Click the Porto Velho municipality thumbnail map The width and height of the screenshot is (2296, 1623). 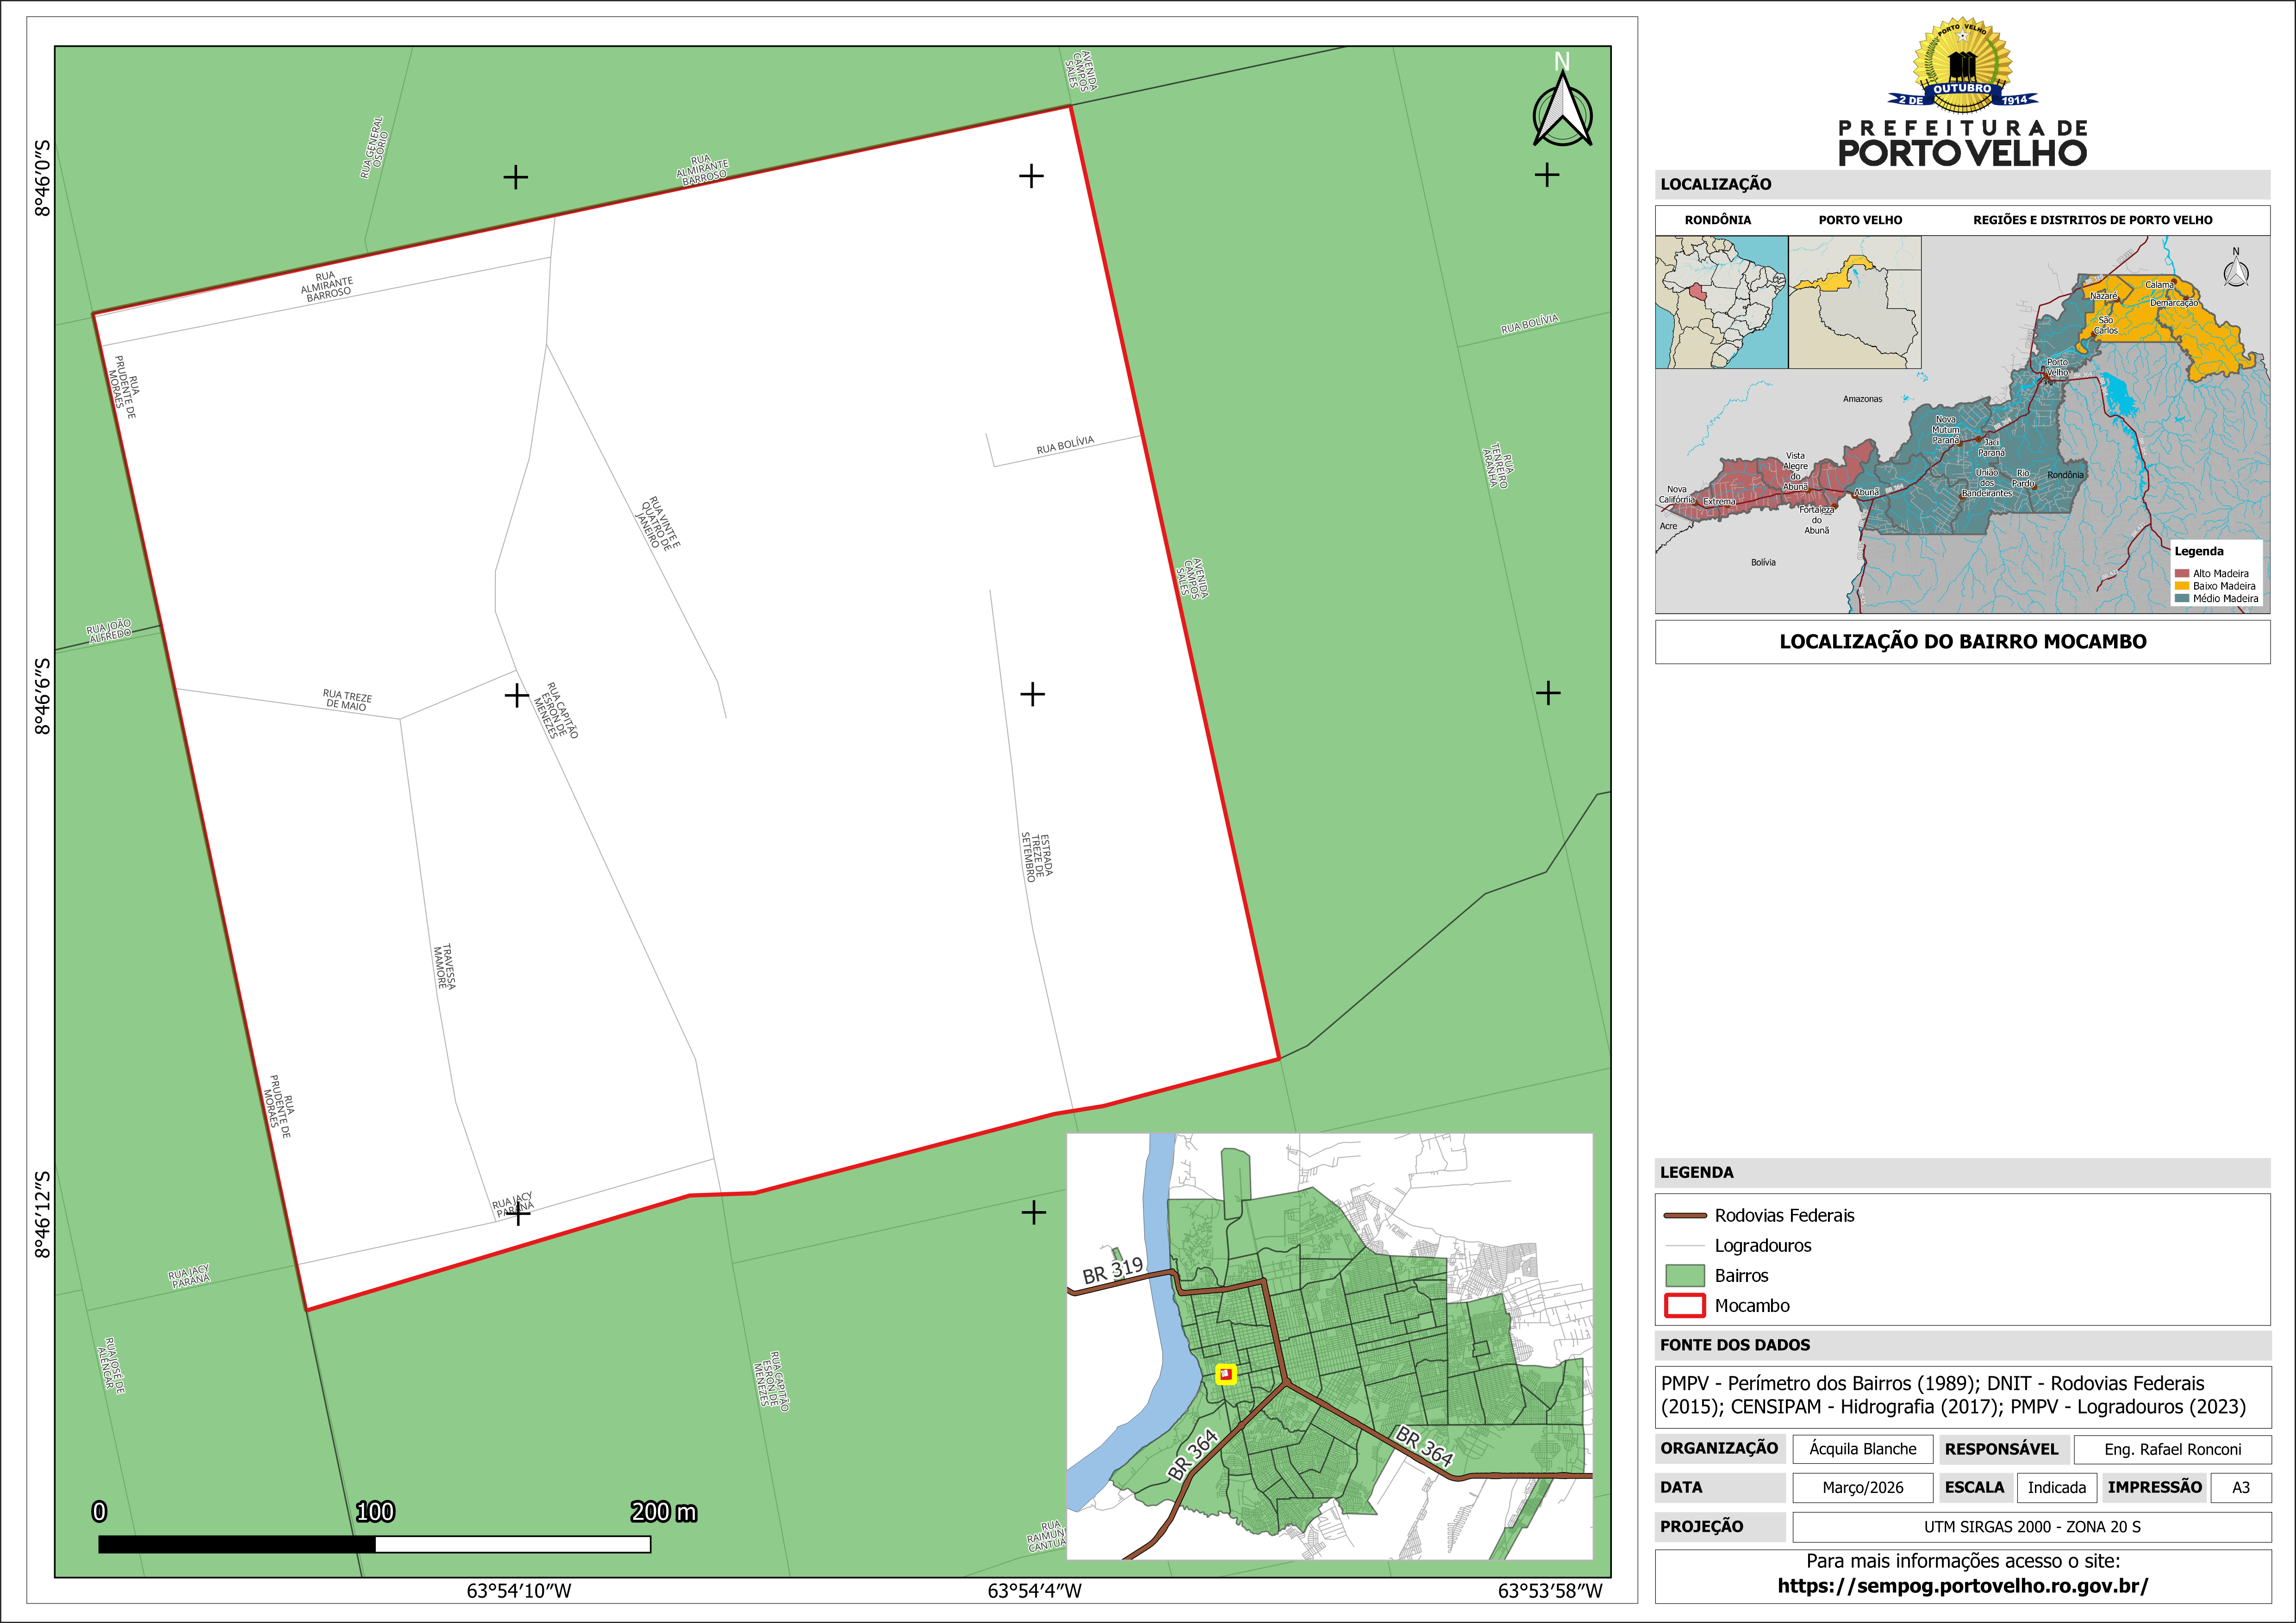(x=1854, y=302)
